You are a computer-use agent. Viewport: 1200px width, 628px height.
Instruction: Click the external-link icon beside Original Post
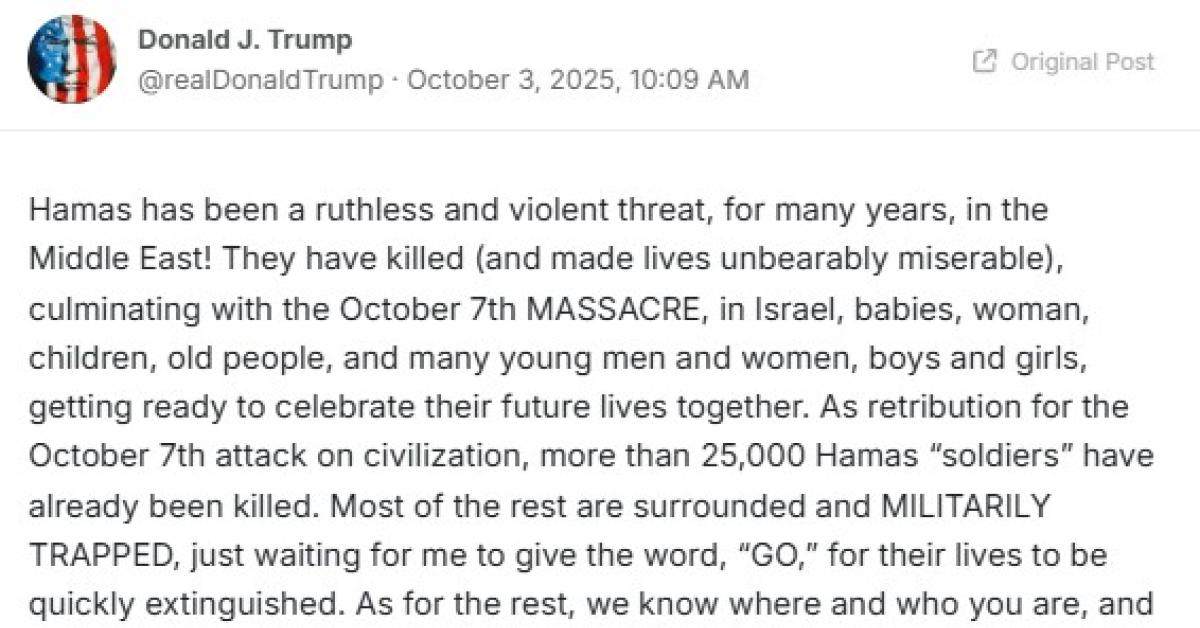(x=985, y=61)
